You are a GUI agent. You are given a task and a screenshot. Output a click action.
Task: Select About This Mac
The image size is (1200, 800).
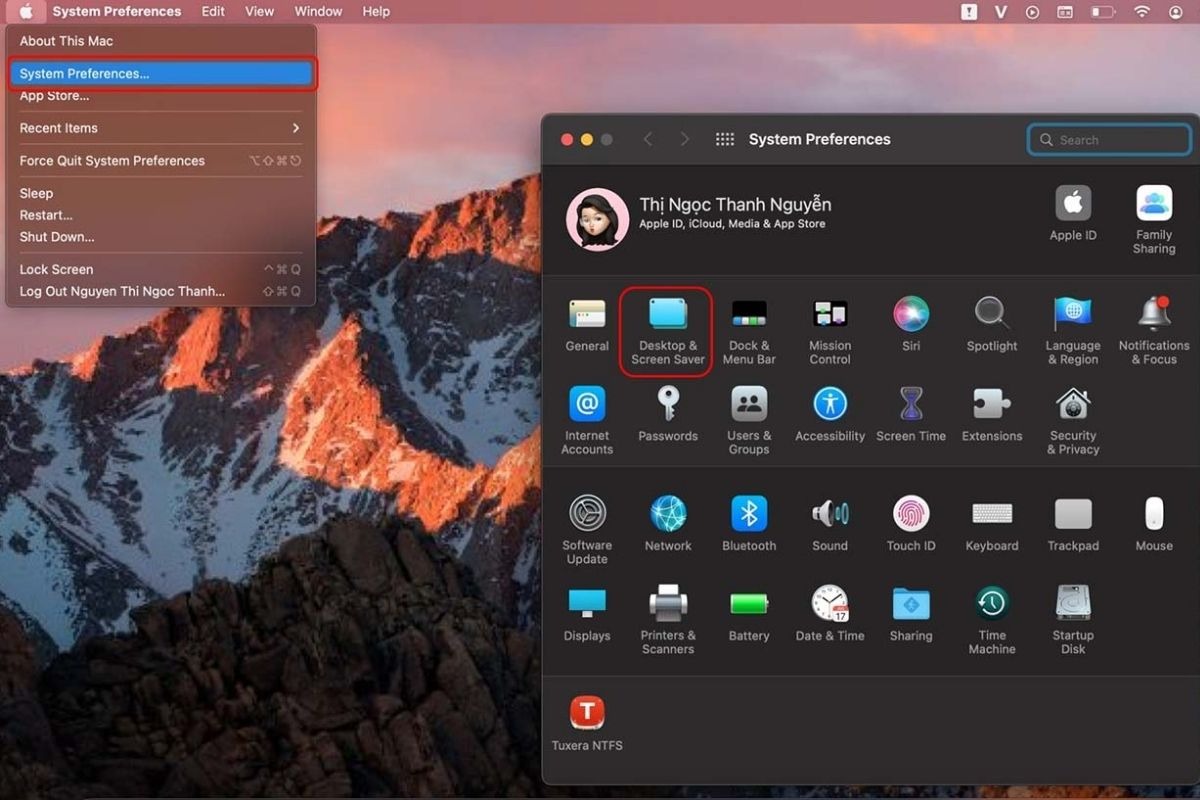161,41
